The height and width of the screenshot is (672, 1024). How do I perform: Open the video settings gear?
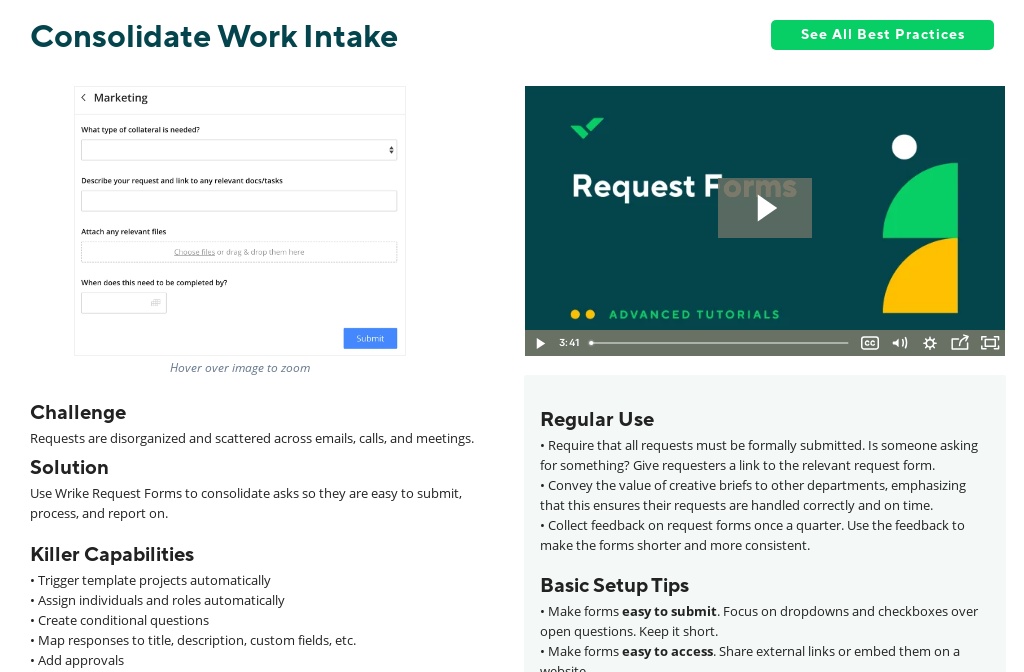point(930,343)
